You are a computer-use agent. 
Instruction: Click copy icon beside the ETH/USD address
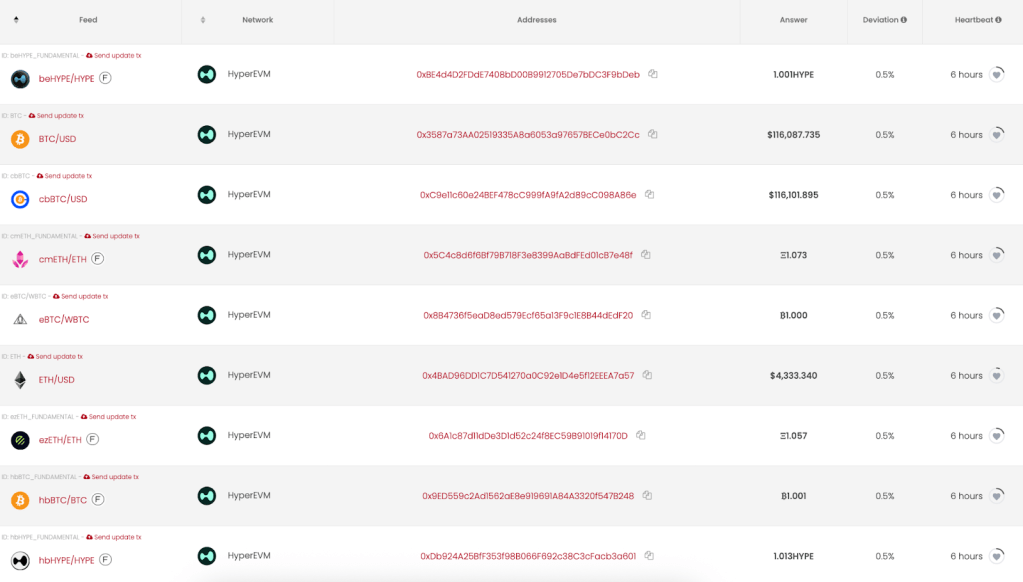click(x=648, y=375)
